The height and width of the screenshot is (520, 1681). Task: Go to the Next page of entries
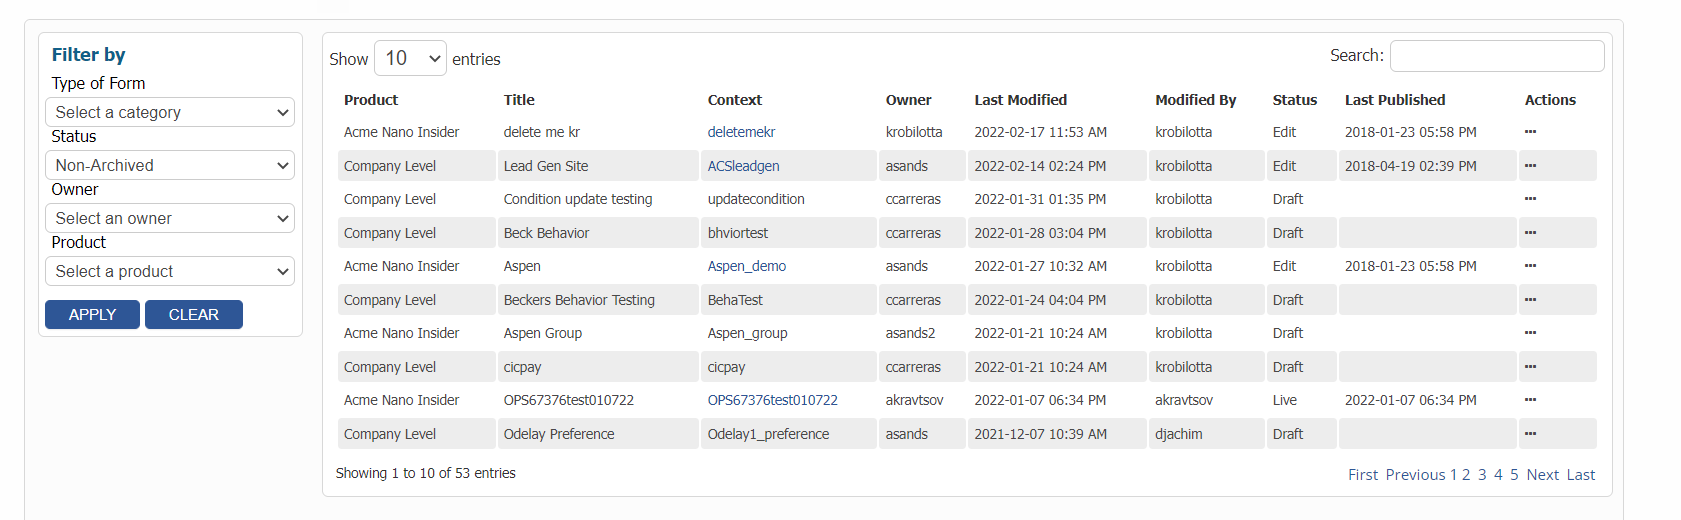[x=1542, y=475]
